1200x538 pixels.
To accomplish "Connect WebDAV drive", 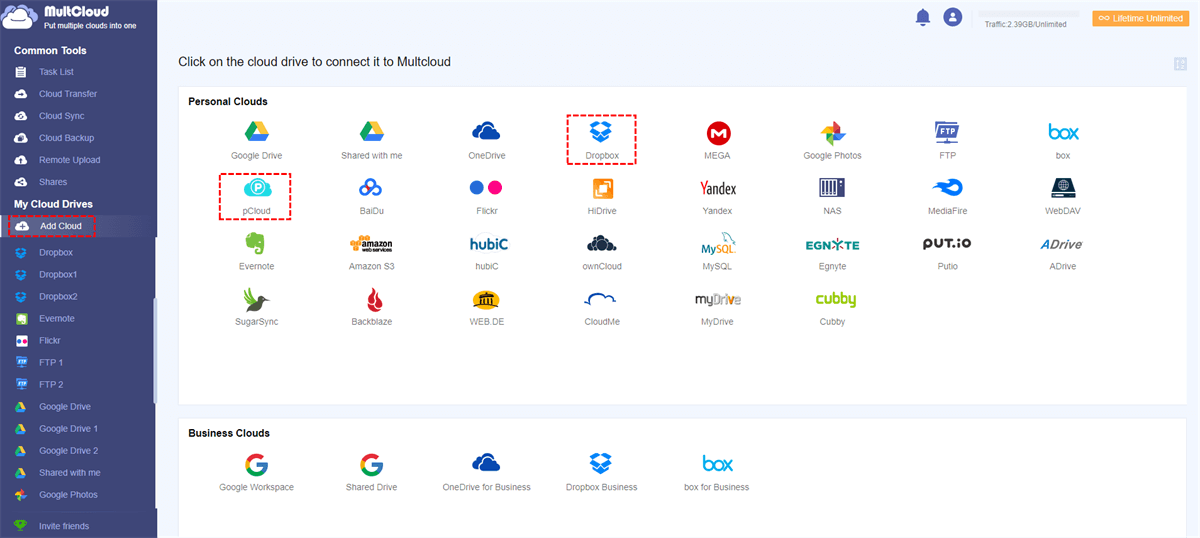I will [1062, 196].
